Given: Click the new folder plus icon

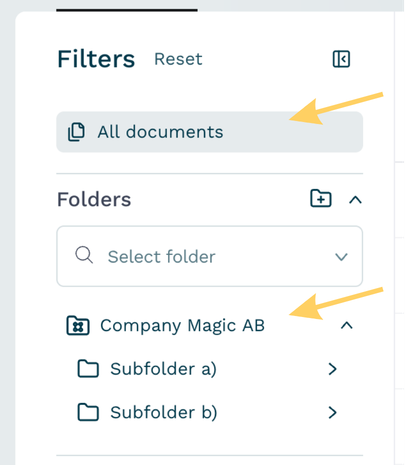Looking at the screenshot, I should [x=321, y=199].
